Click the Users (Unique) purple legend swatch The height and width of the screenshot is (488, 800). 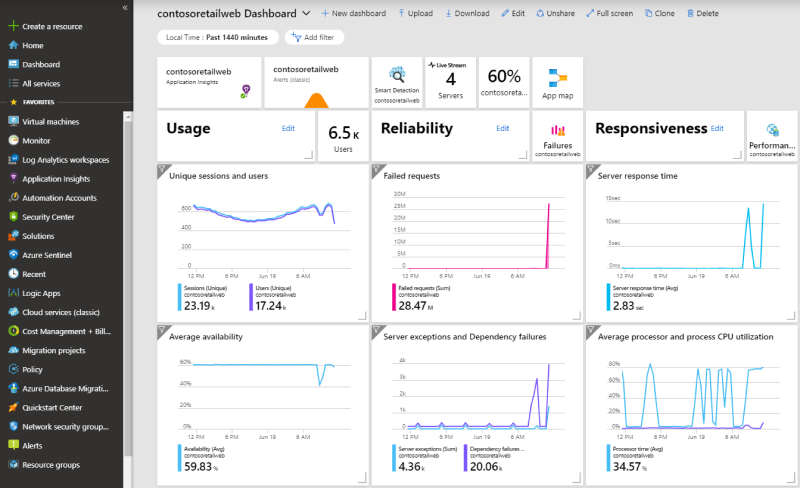pos(251,297)
